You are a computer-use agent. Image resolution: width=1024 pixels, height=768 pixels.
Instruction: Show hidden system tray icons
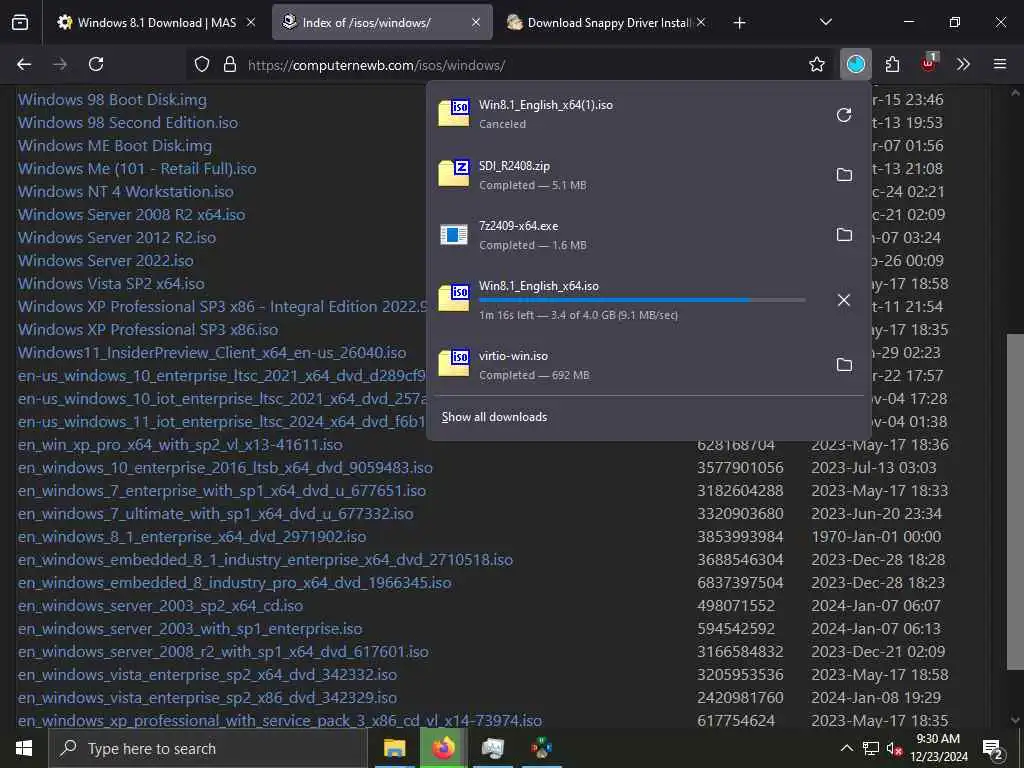click(846, 748)
